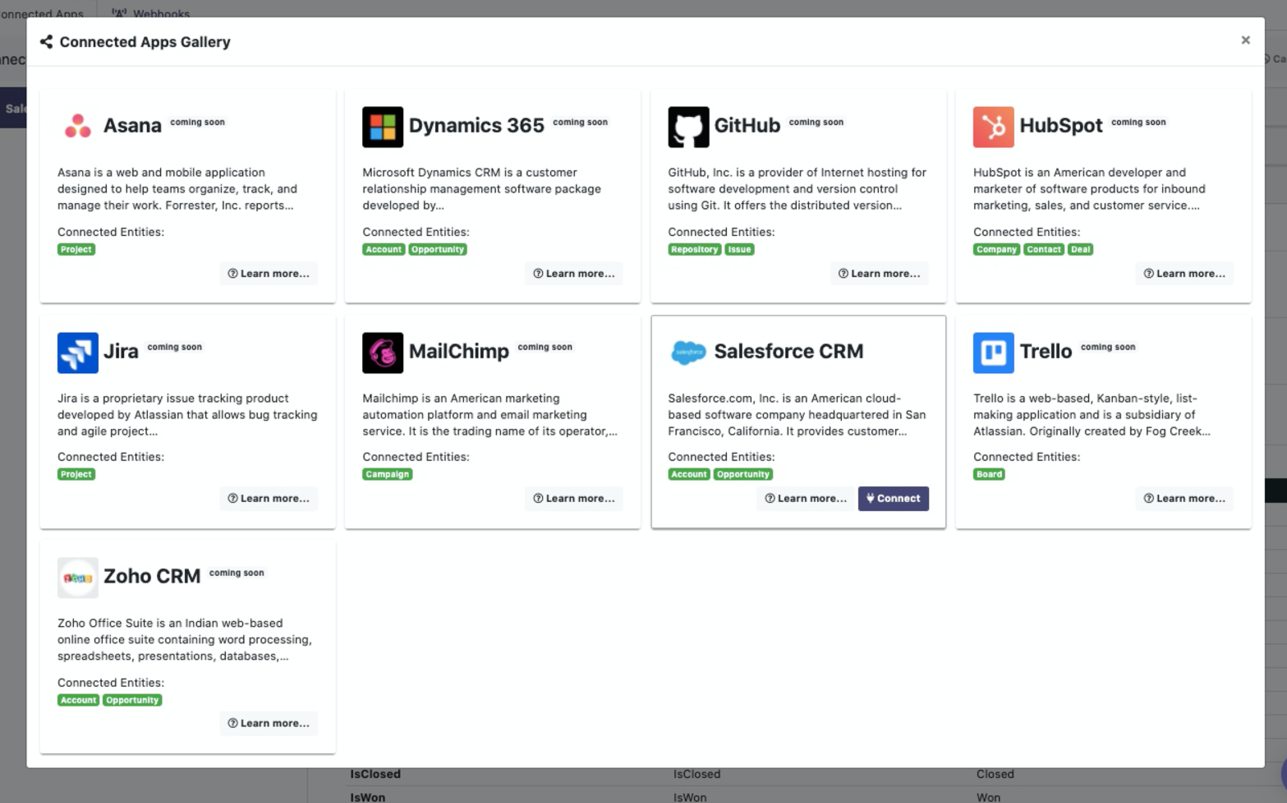Open Learn more for Trello
Image resolution: width=1287 pixels, height=803 pixels.
point(1184,498)
